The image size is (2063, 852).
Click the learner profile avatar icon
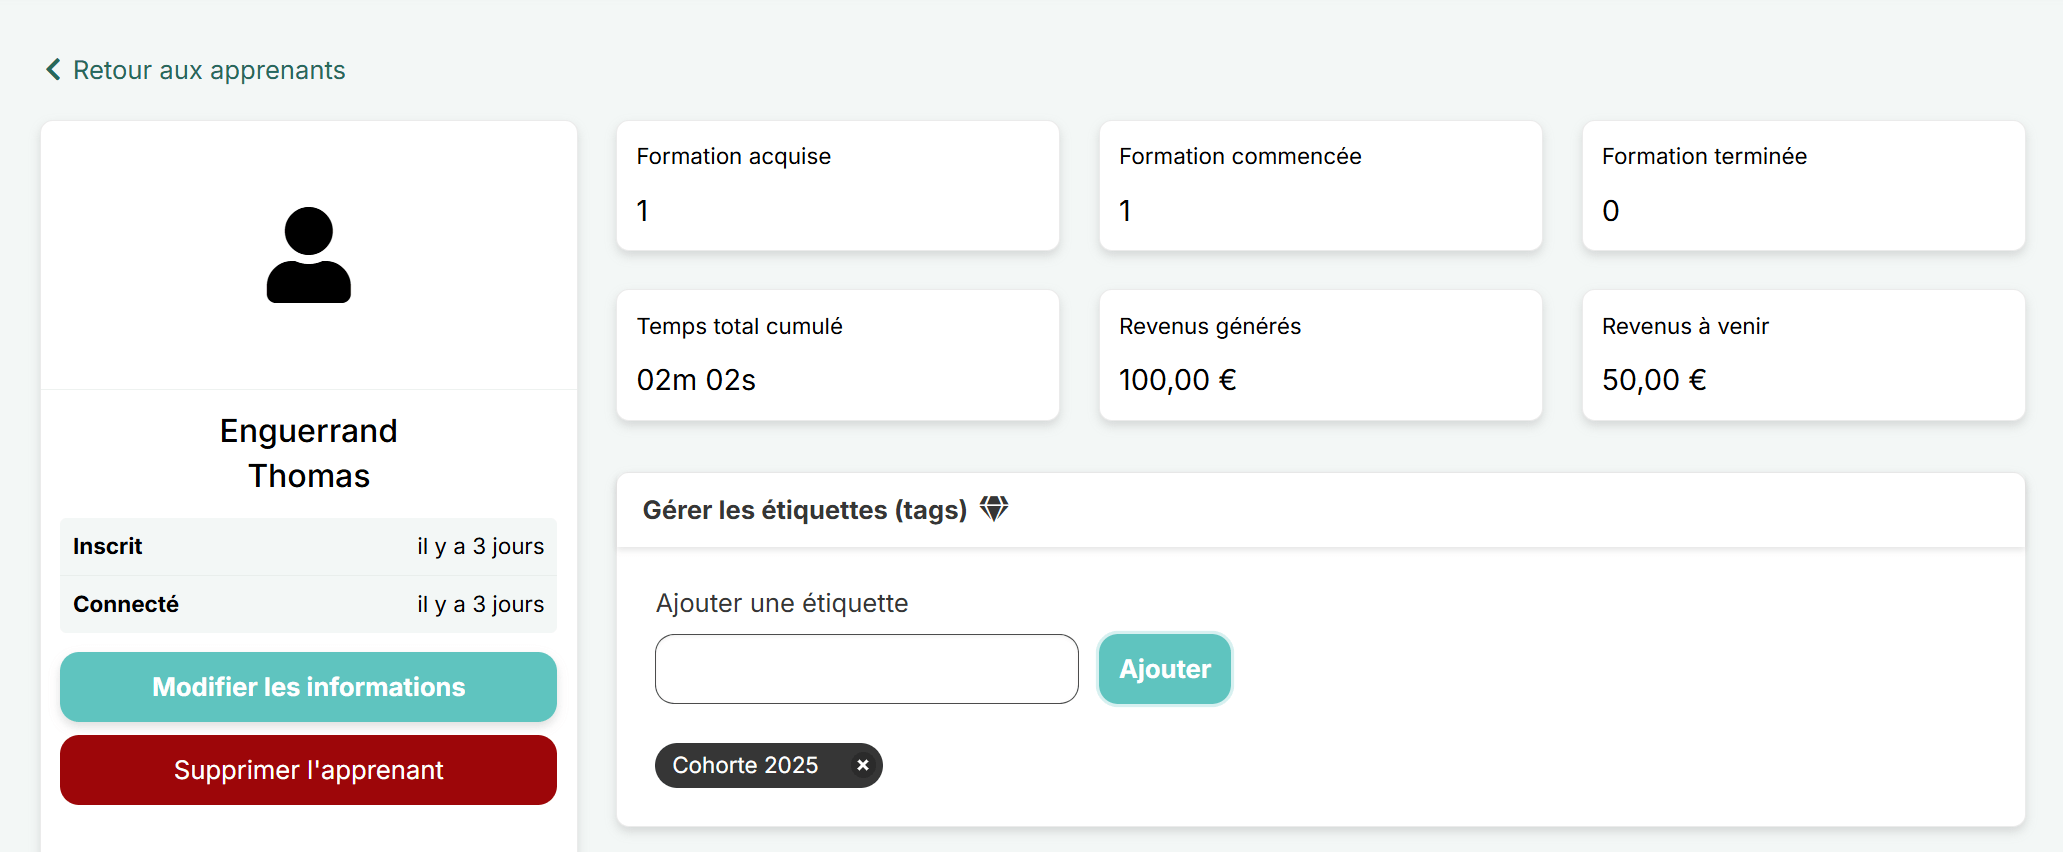(309, 255)
